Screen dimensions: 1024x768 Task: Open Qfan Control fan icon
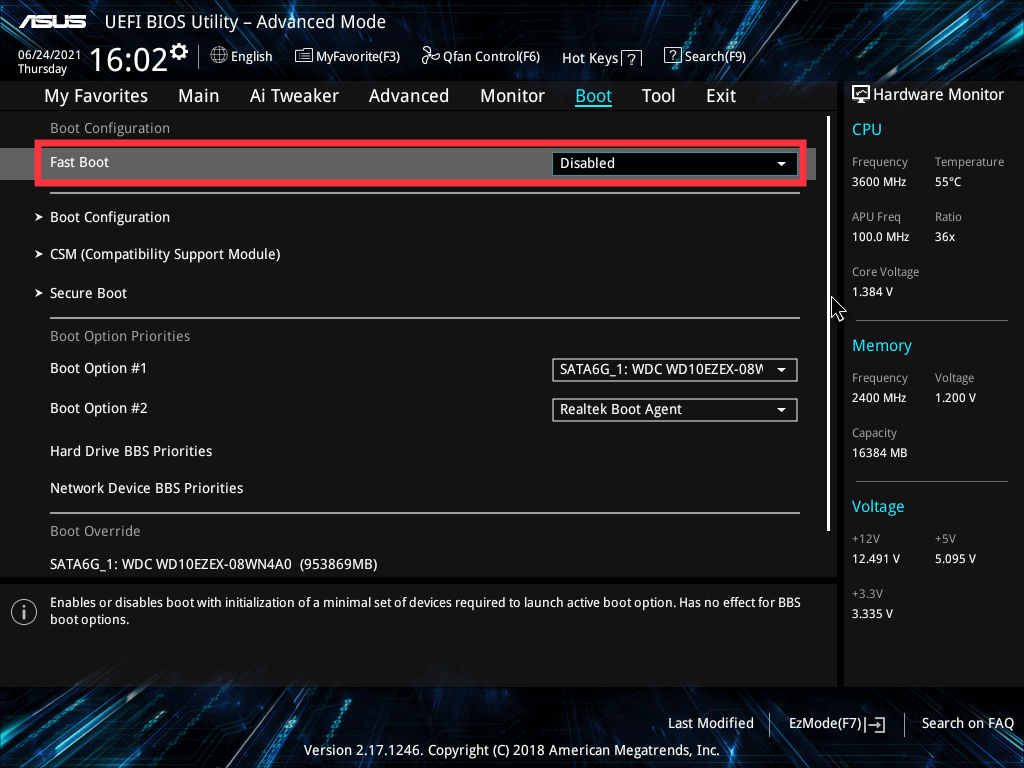click(431, 56)
